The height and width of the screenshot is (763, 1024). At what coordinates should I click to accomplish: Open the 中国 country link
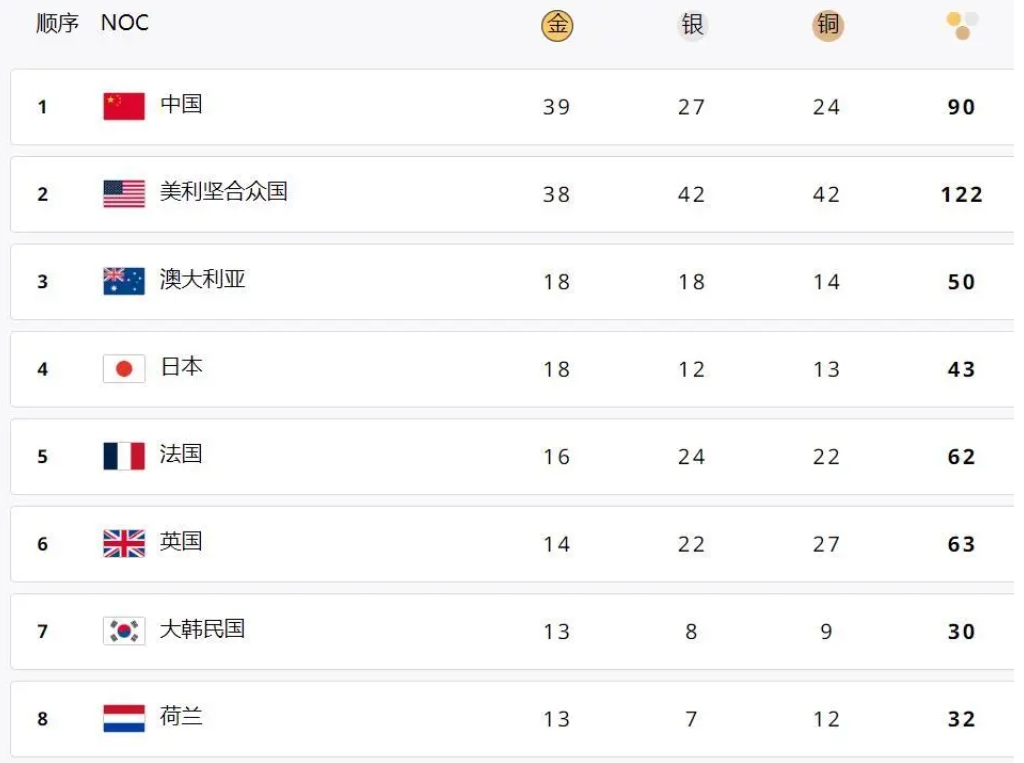(181, 104)
